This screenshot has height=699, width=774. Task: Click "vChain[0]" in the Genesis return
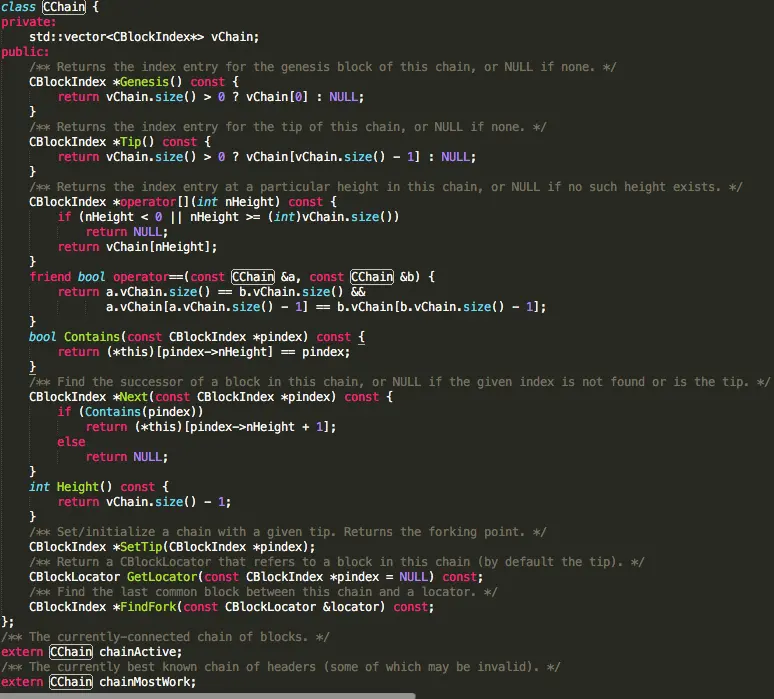[x=277, y=97]
